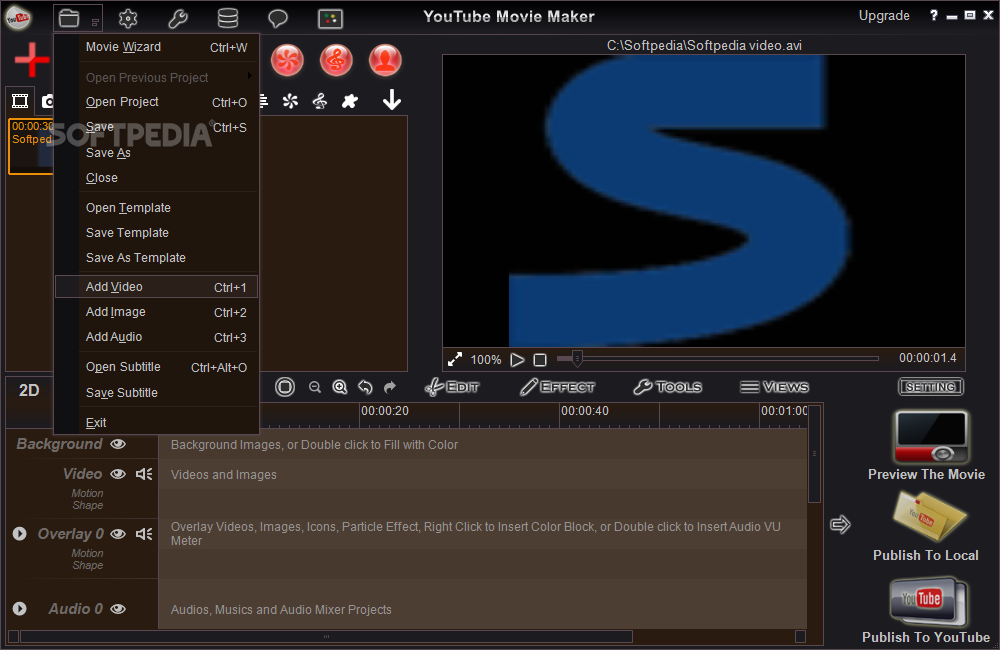Open the gear settings icon in the title bar
The height and width of the screenshot is (650, 1000).
point(128,18)
